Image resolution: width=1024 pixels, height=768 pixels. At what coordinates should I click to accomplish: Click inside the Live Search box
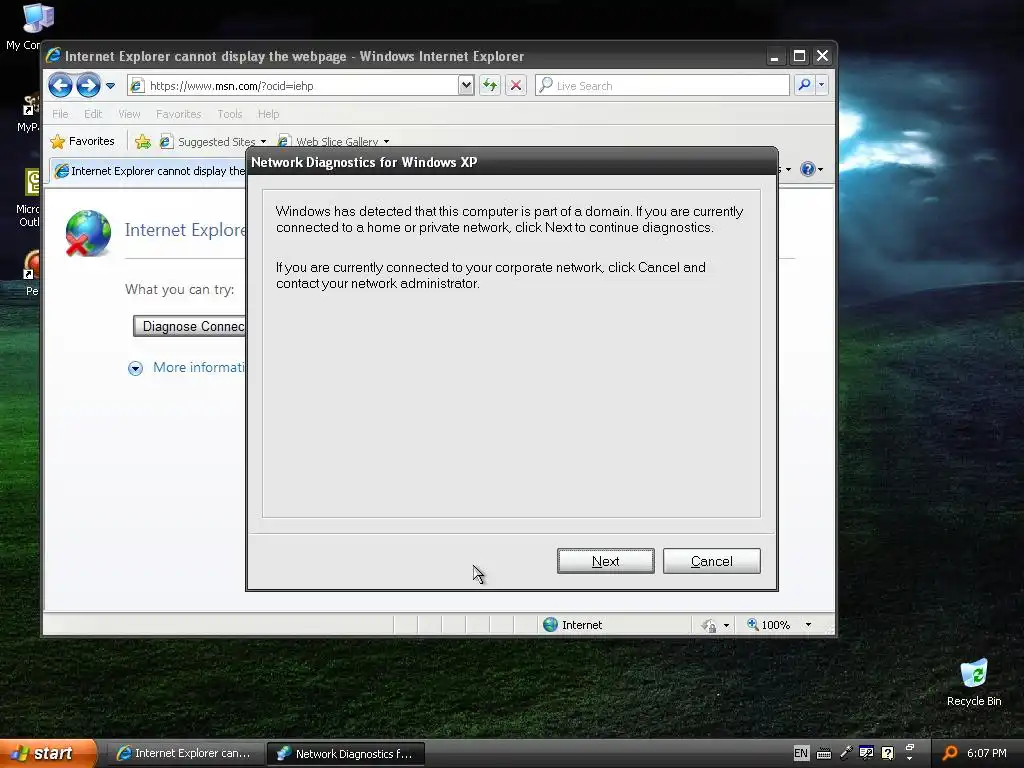pyautogui.click(x=662, y=86)
